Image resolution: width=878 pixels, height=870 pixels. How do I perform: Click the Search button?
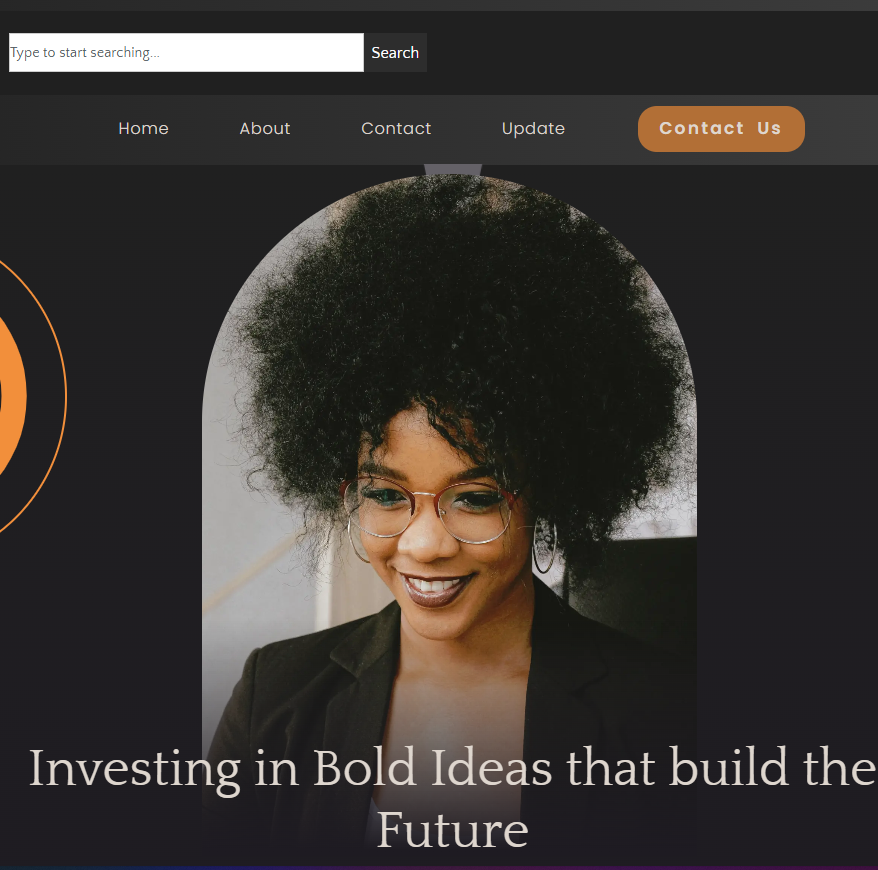(x=395, y=53)
